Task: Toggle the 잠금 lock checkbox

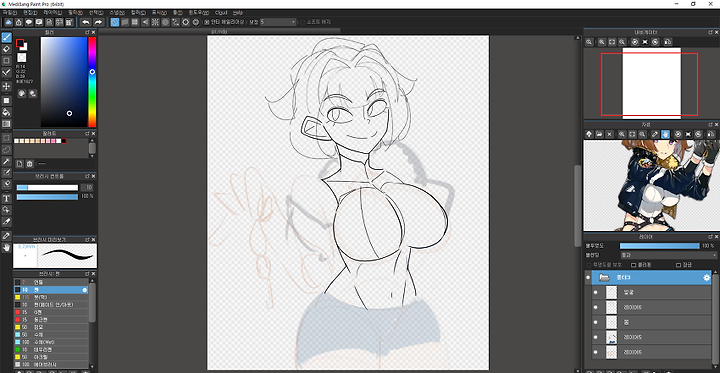Action: click(678, 265)
